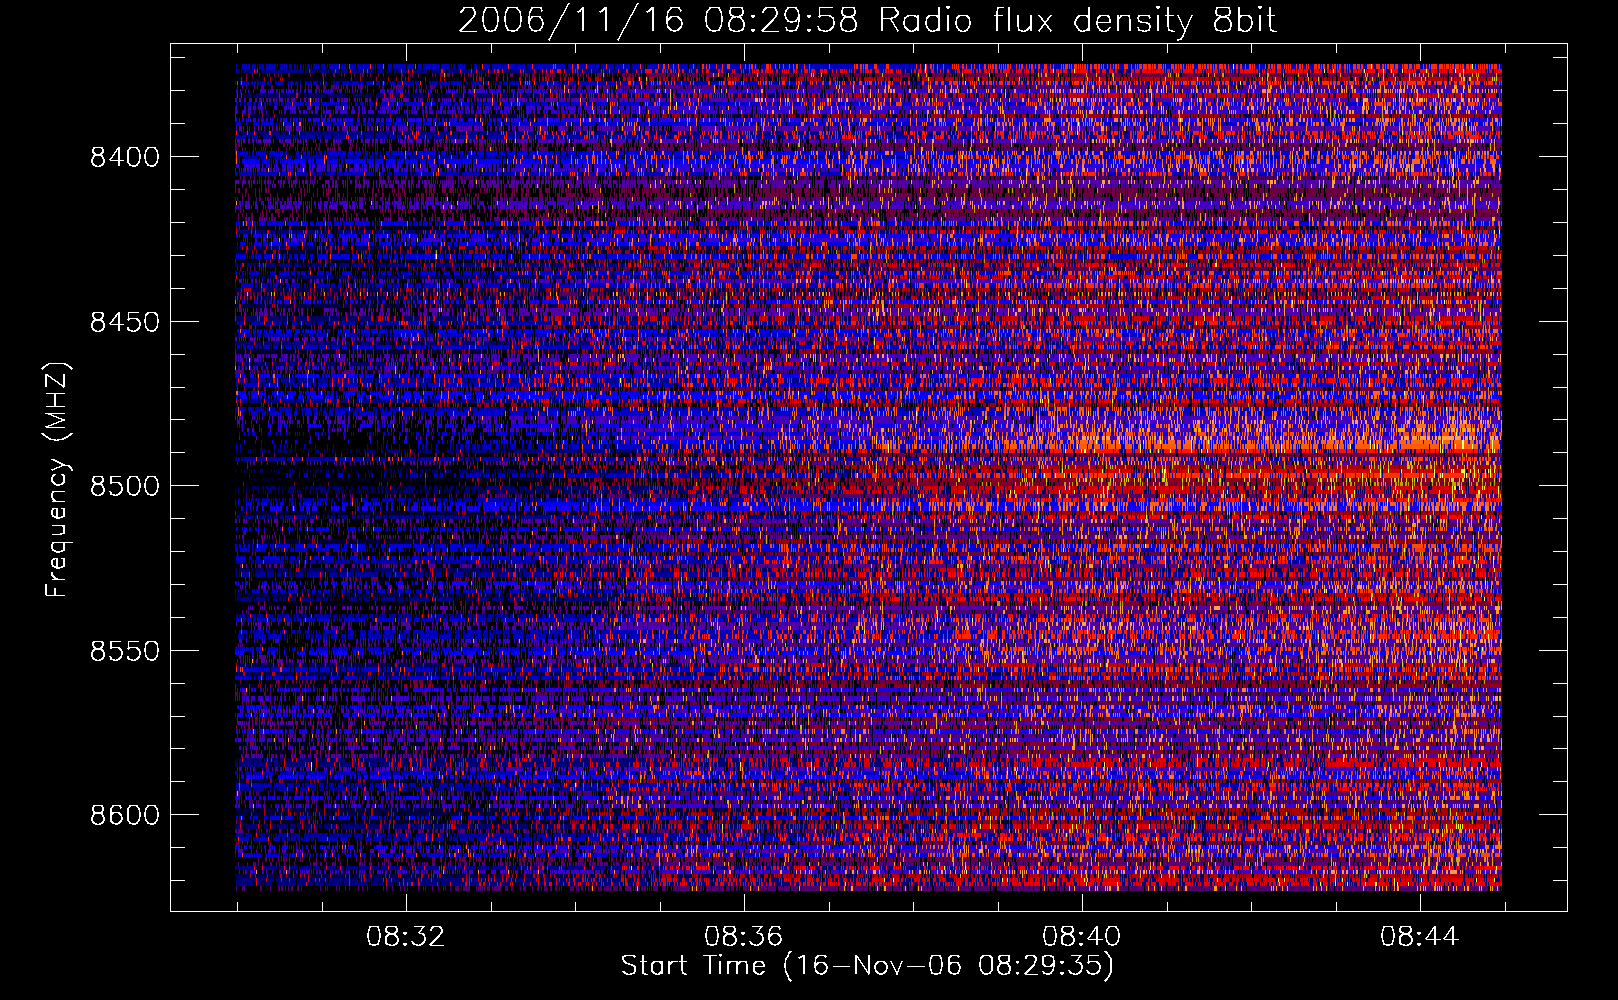Click the 08:36 time axis label
Viewport: 1618px width, 1000px height.
click(x=743, y=937)
